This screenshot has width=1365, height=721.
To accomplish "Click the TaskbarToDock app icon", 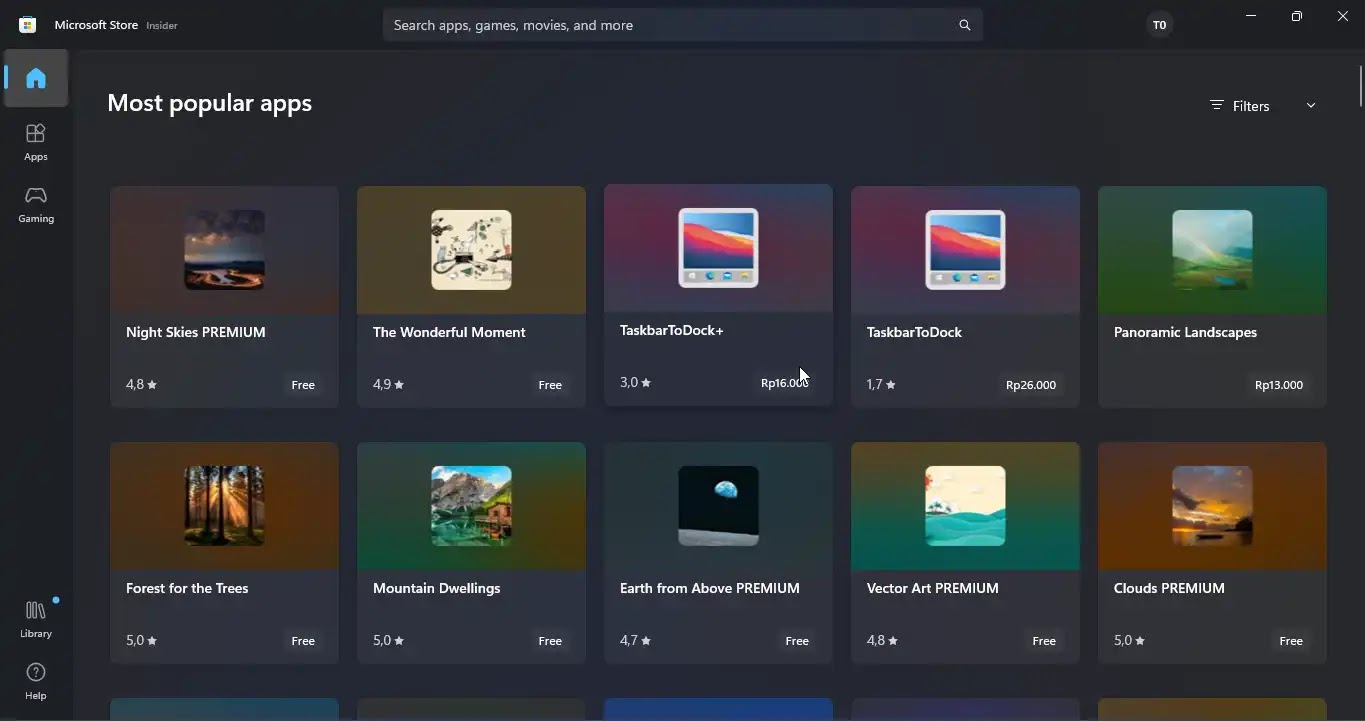I will pos(965,249).
